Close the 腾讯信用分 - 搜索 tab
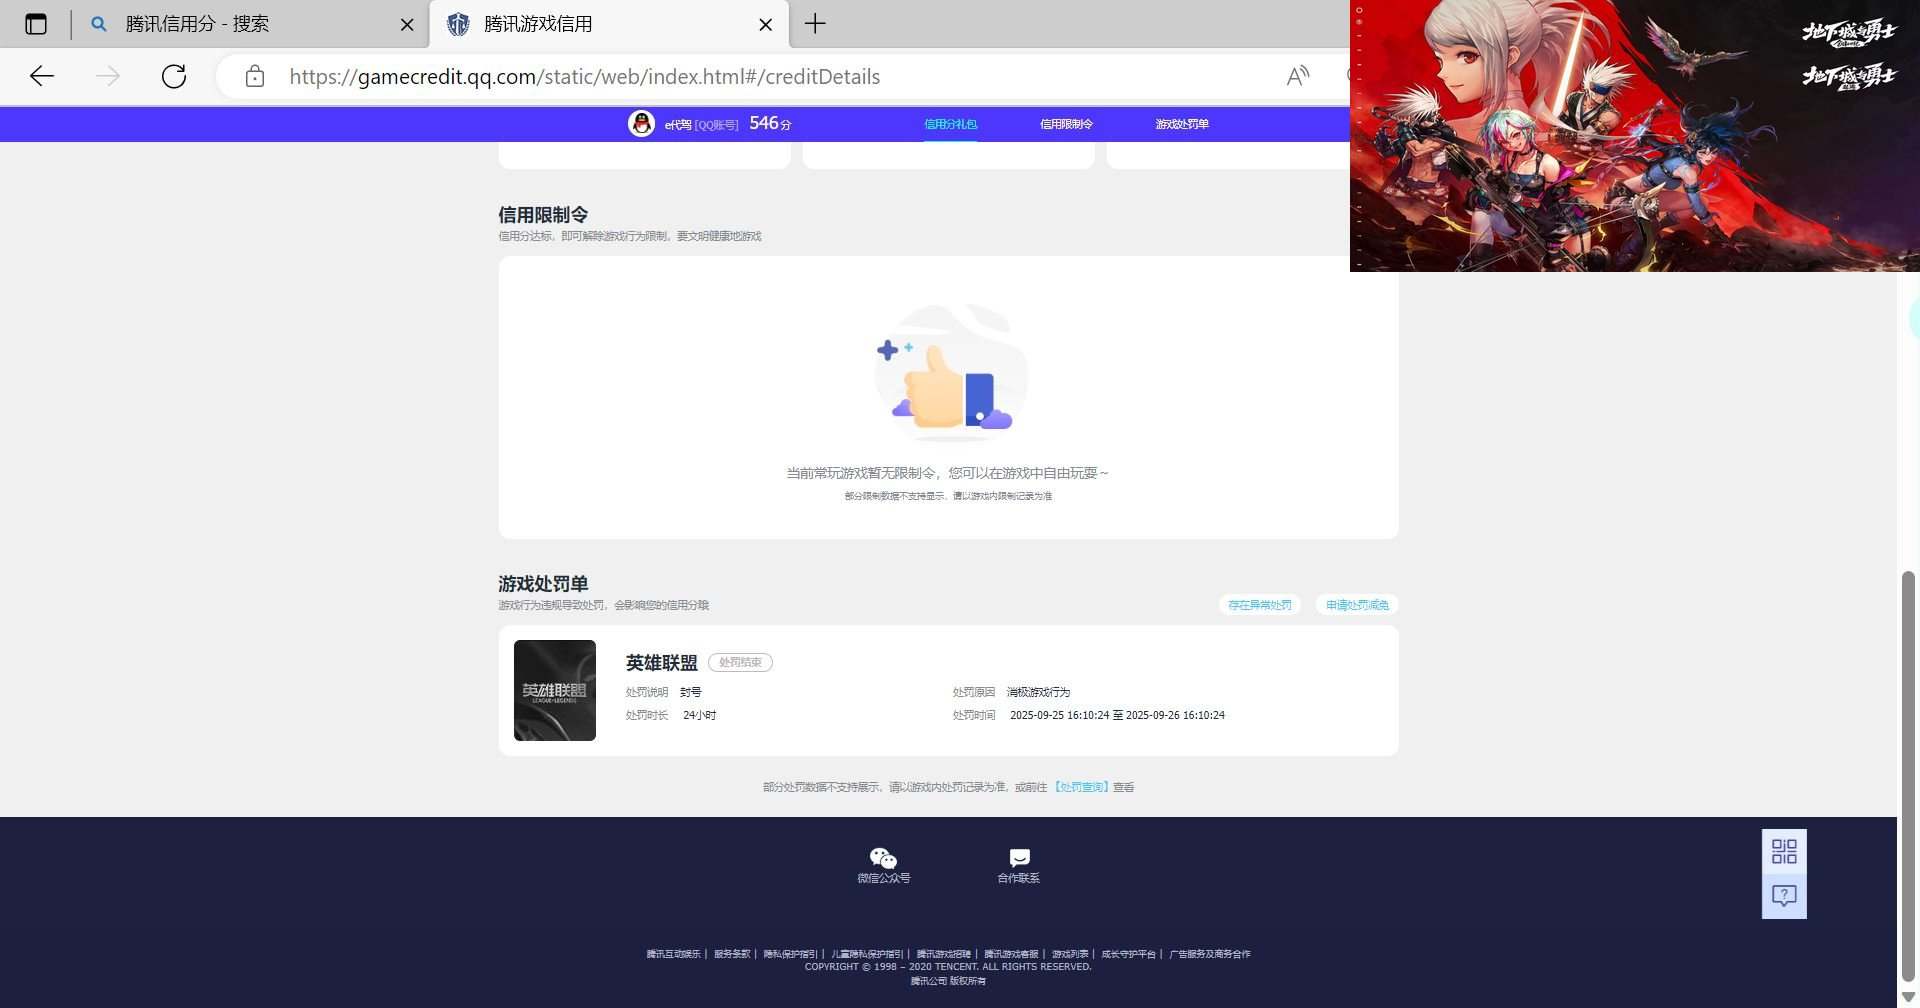Viewport: 1920px width, 1008px height. (407, 25)
